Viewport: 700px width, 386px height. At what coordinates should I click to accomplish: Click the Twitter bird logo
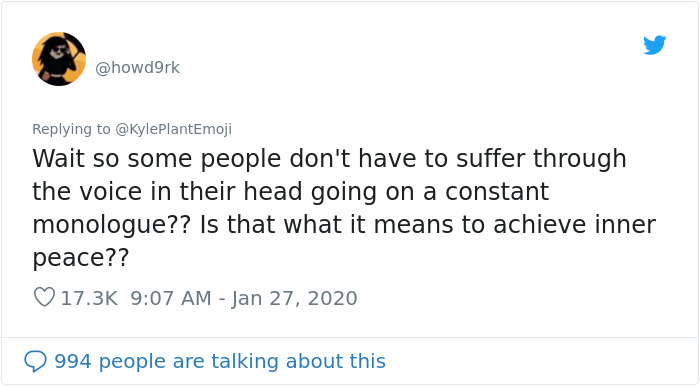654,45
